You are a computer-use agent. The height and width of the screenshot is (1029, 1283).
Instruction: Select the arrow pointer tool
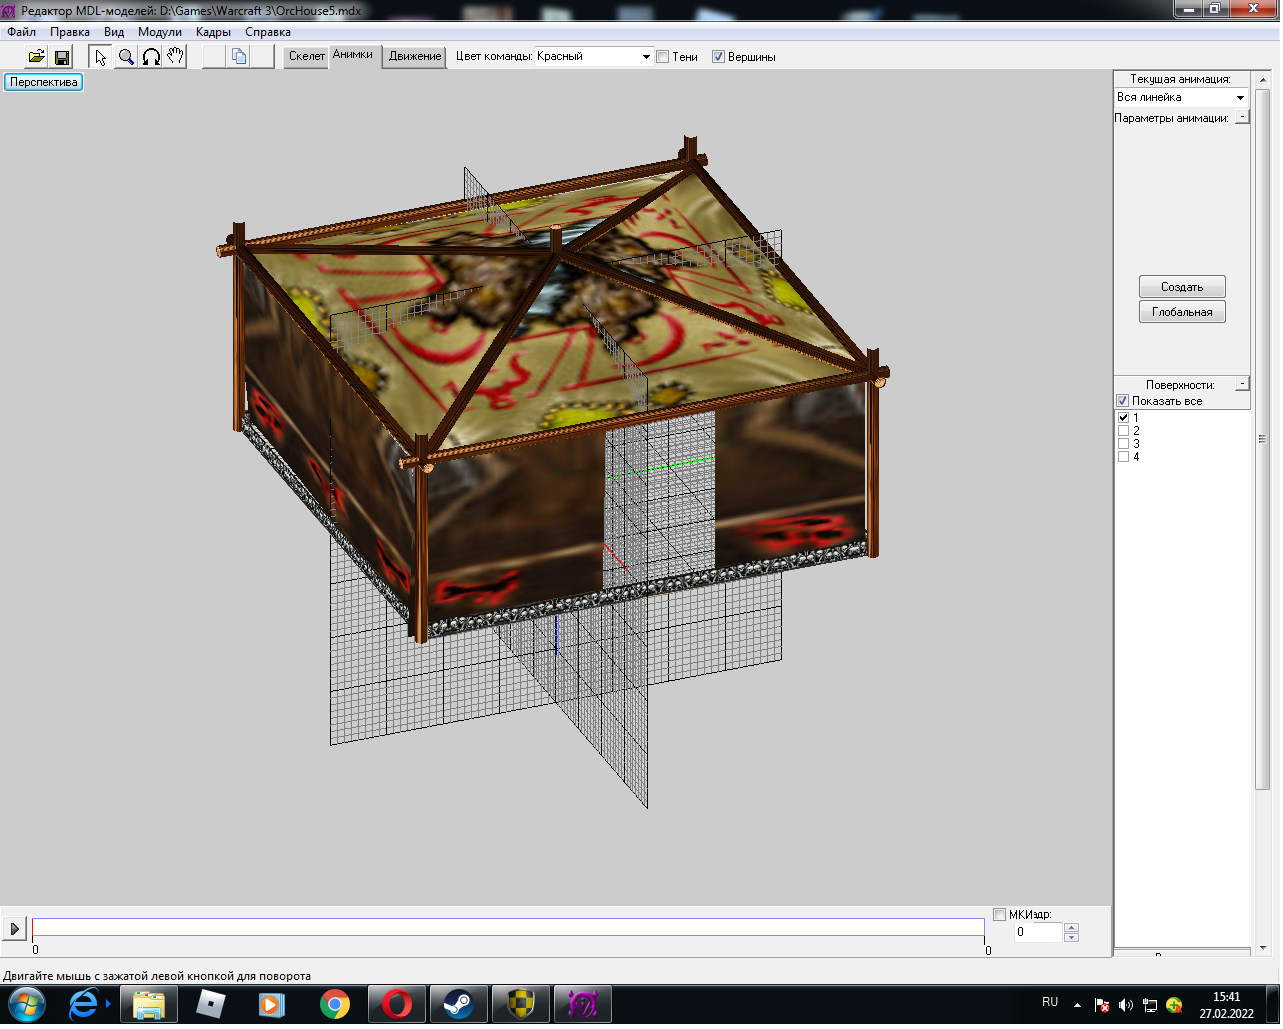click(100, 57)
